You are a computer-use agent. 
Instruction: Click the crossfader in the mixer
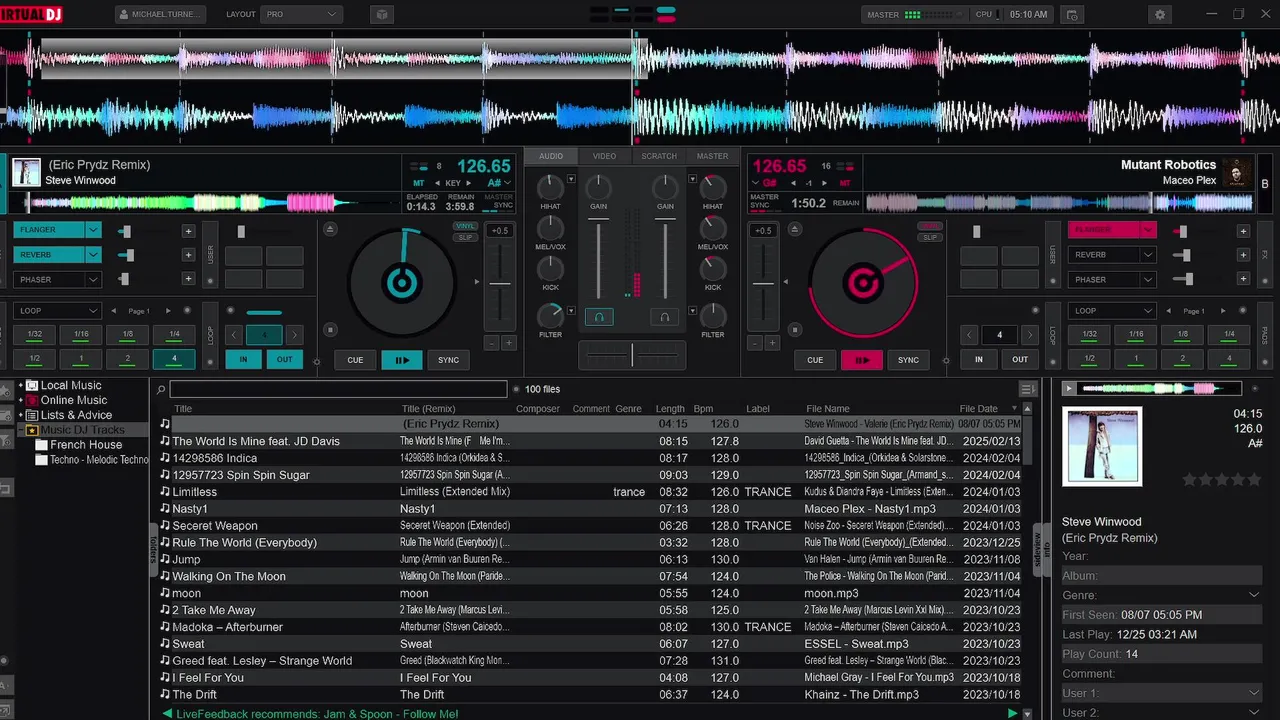click(x=632, y=354)
